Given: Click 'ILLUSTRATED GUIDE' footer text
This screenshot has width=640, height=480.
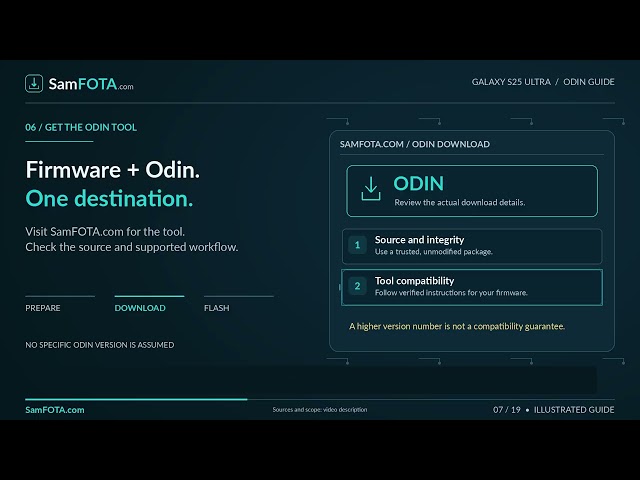Looking at the screenshot, I should coord(574,410).
